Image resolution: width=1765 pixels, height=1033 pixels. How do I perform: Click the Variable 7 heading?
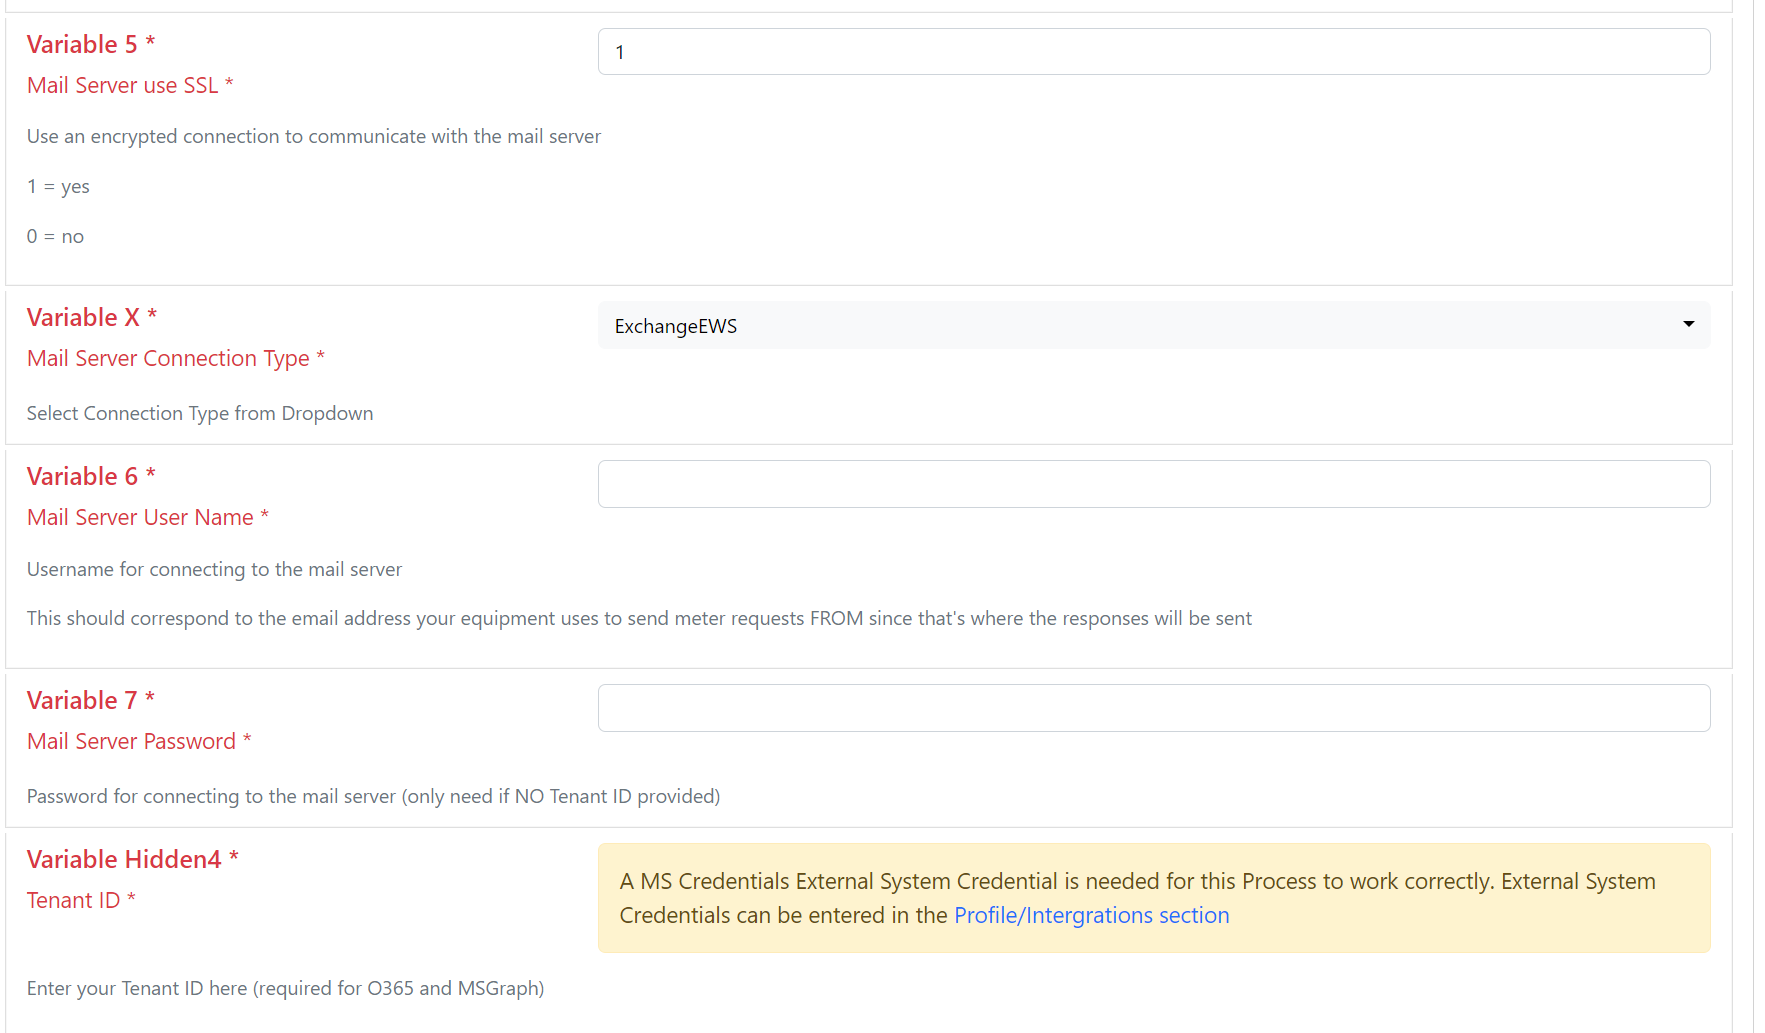[91, 700]
